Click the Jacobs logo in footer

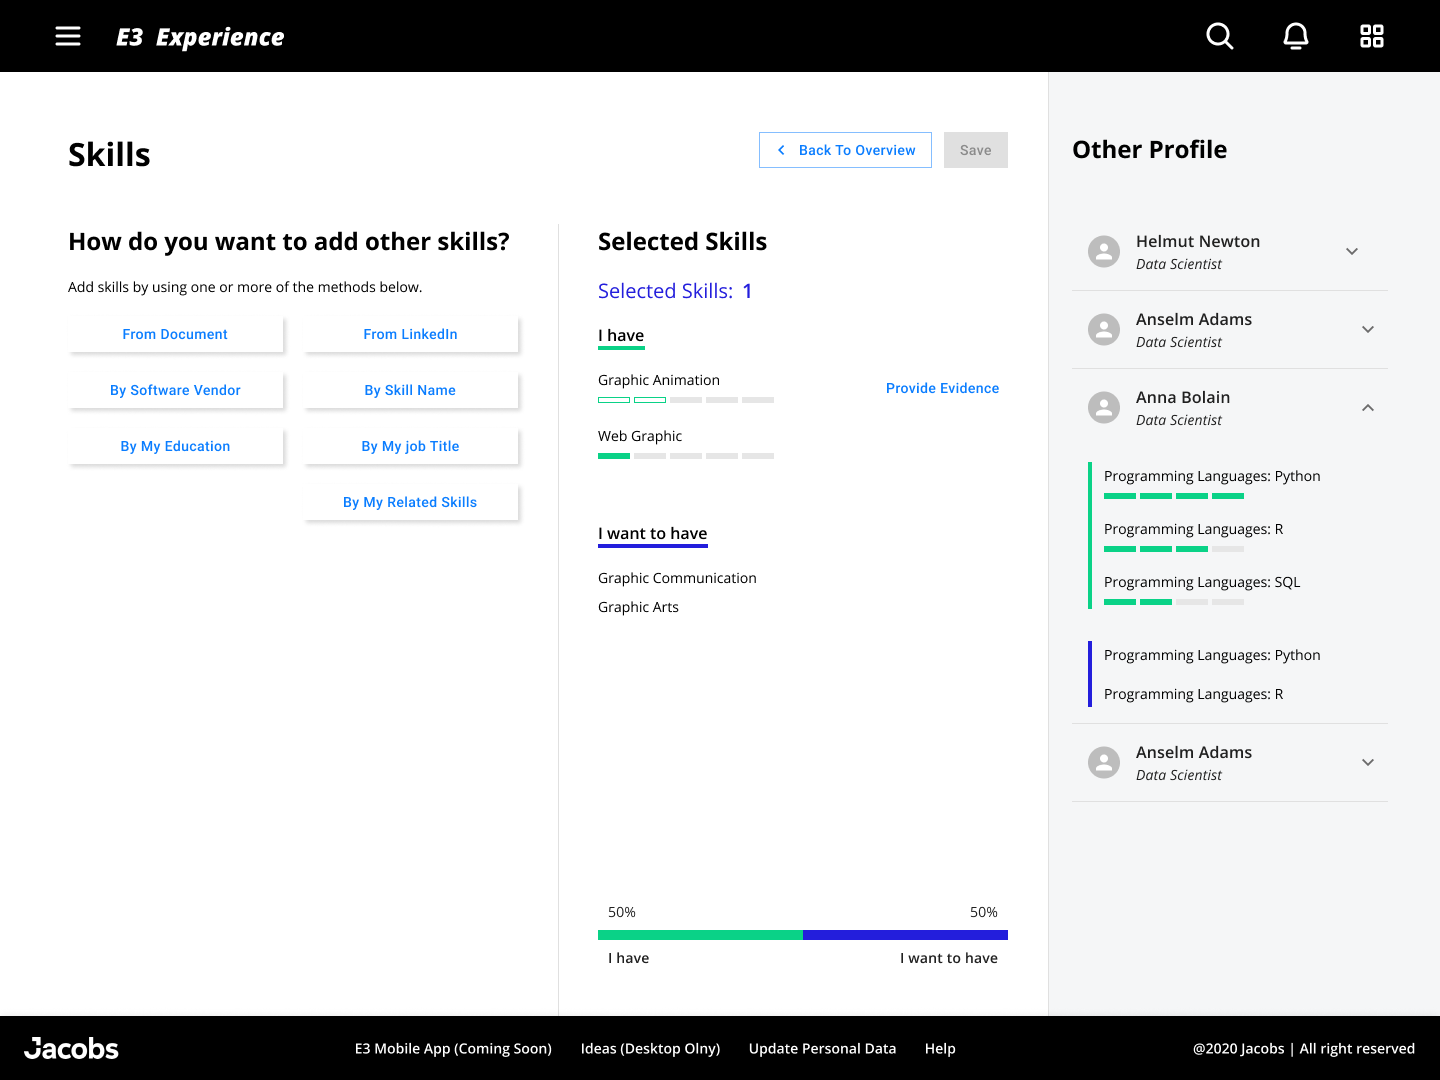tap(72, 1048)
